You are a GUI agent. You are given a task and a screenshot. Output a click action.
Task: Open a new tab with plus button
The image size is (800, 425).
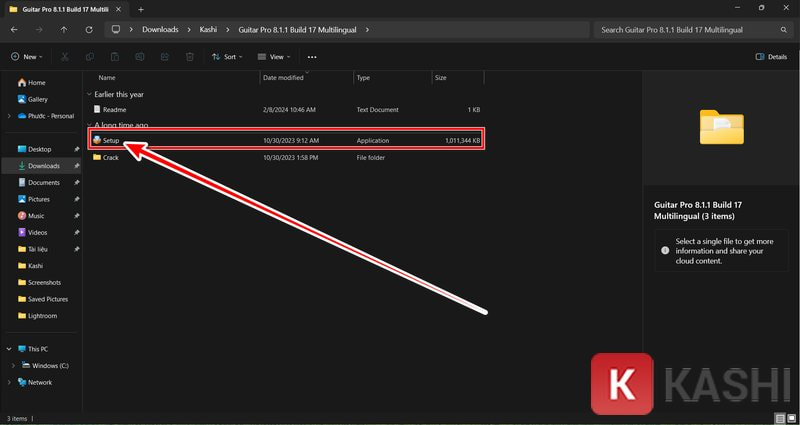click(x=141, y=8)
